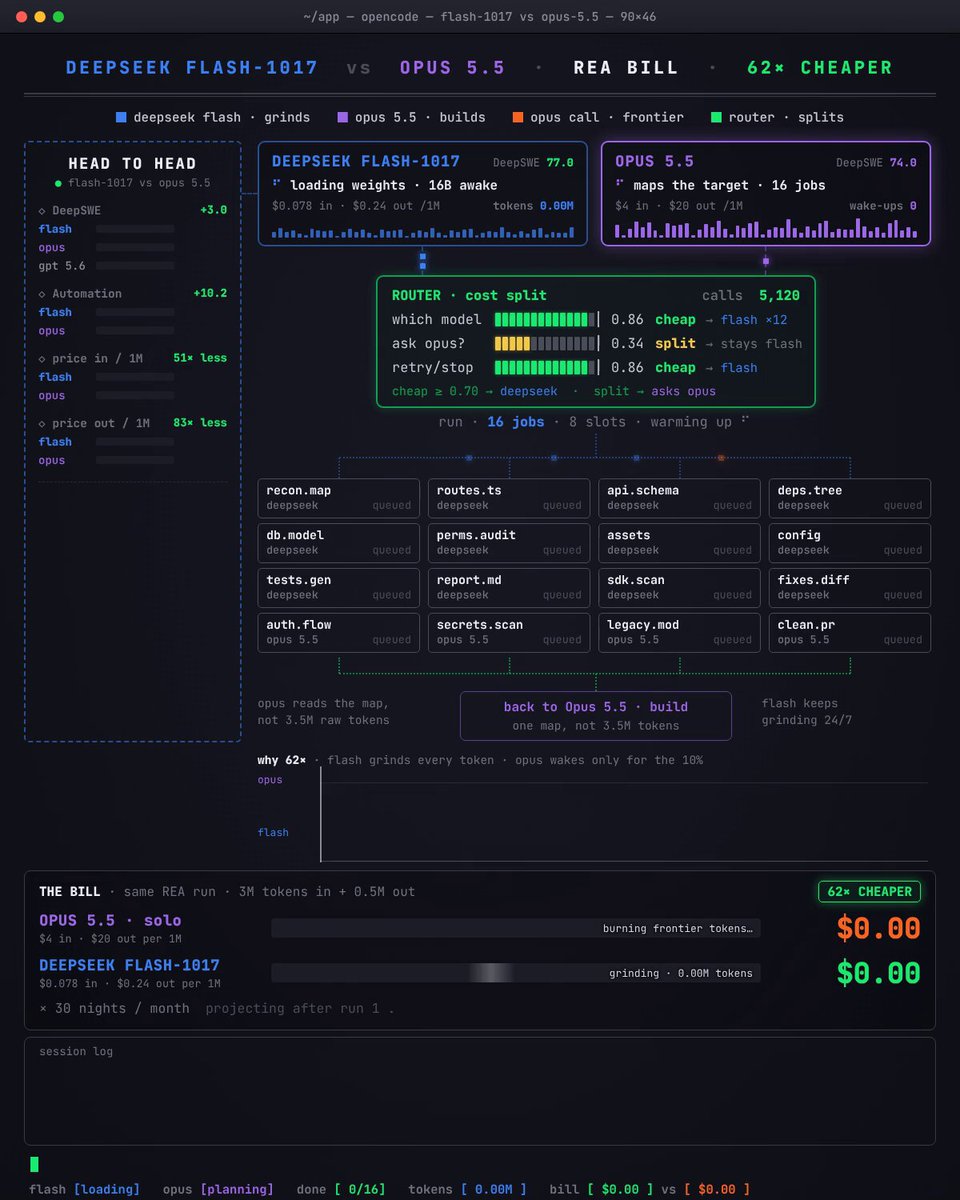Click the ask opus? yellow confidence bar
The width and height of the screenshot is (960, 1200).
[x=545, y=344]
